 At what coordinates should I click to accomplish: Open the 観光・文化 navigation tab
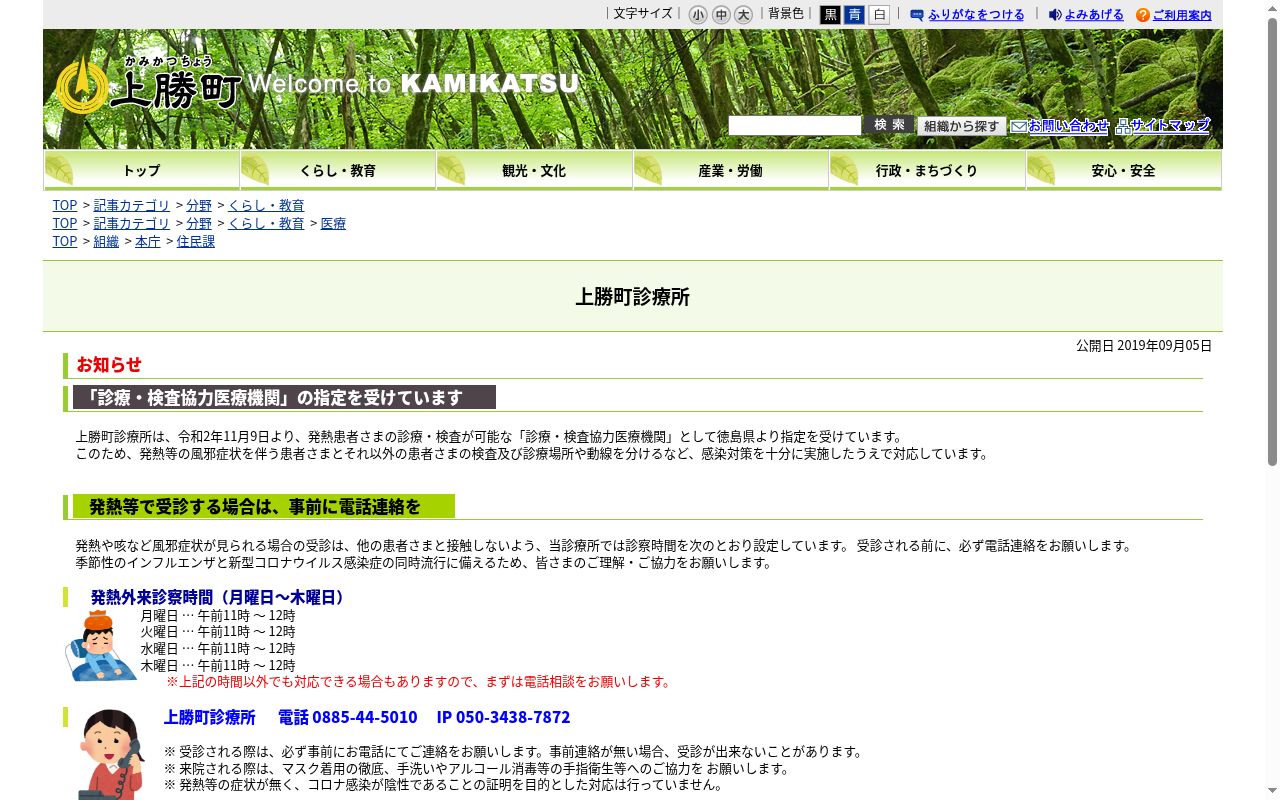tap(534, 170)
